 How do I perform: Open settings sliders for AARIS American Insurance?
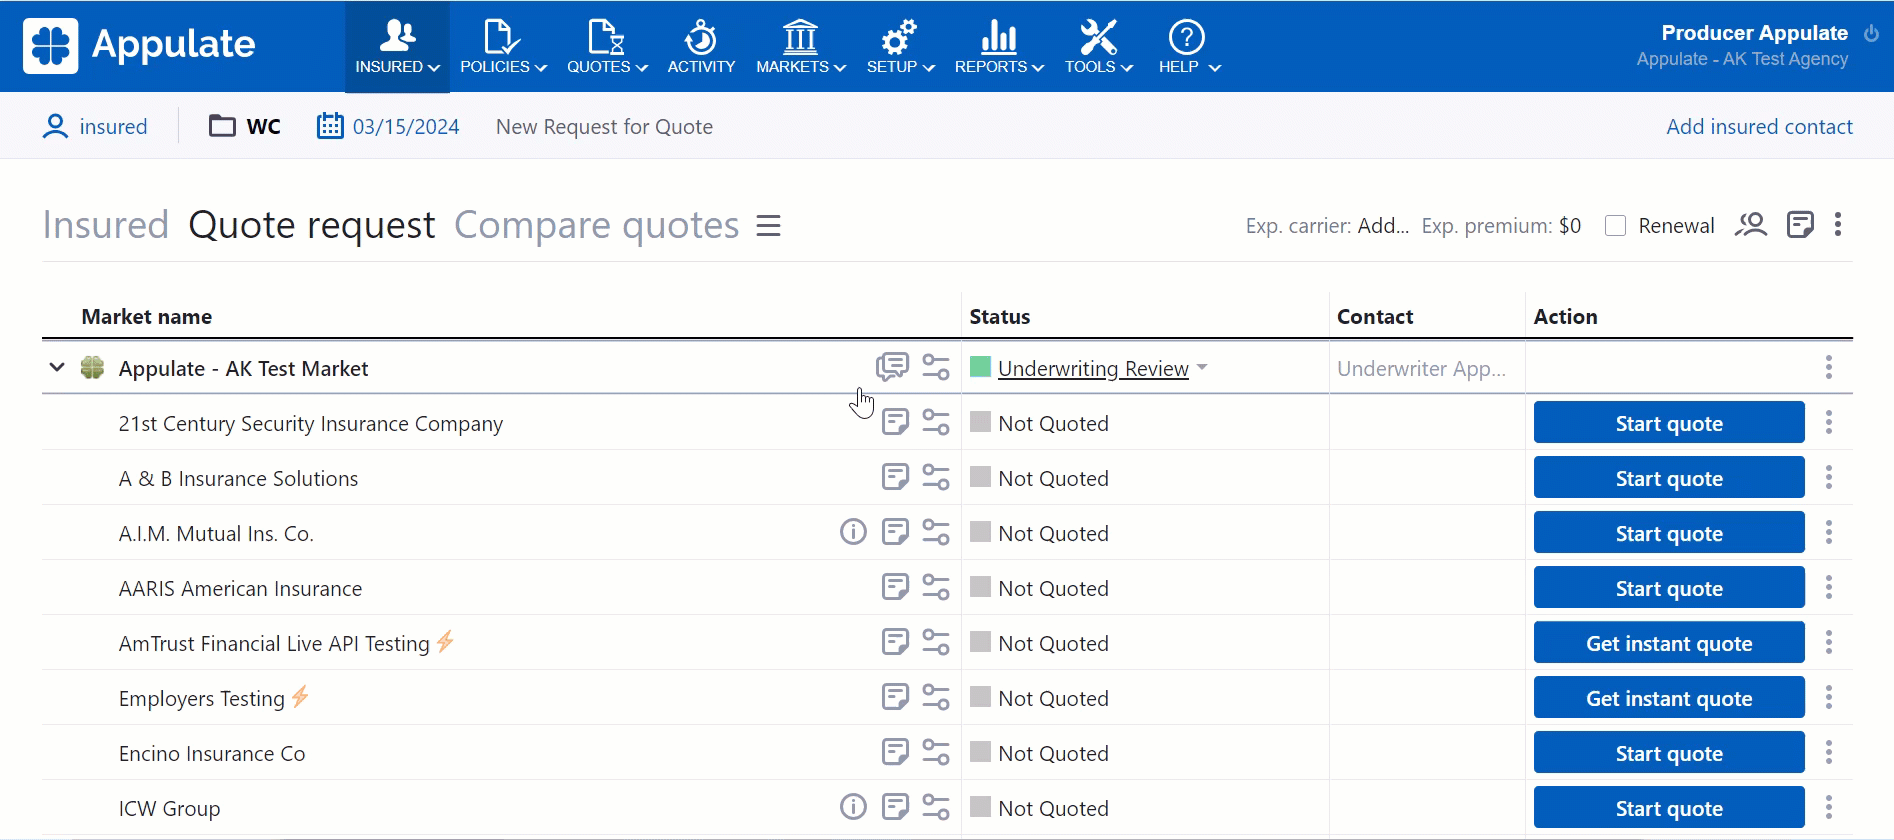pos(936,587)
